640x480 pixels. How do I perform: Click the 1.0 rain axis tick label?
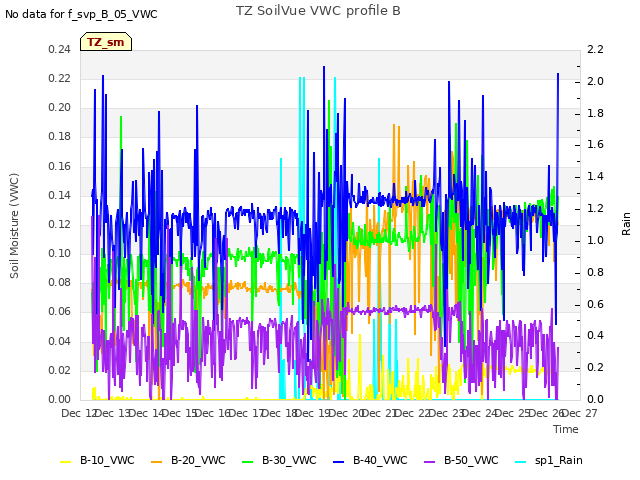click(595, 240)
